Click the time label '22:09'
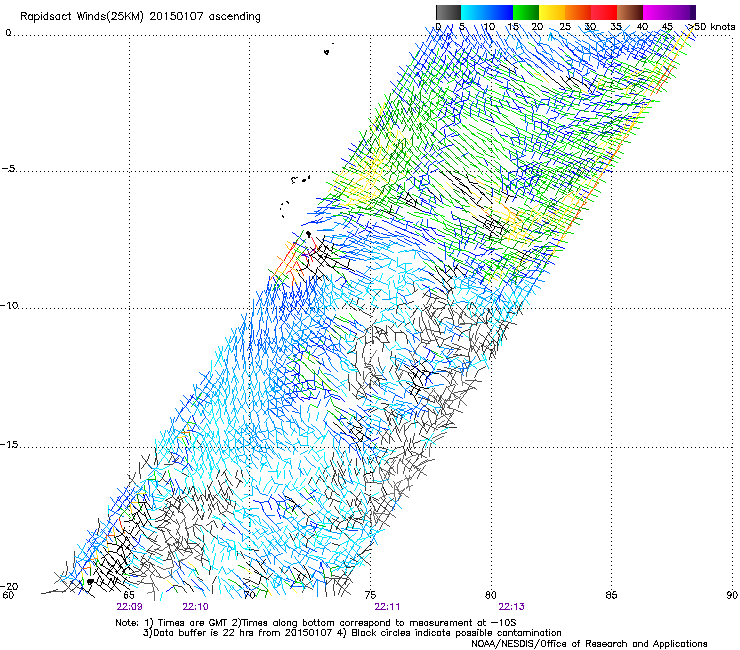The image size is (740, 650). point(129,607)
